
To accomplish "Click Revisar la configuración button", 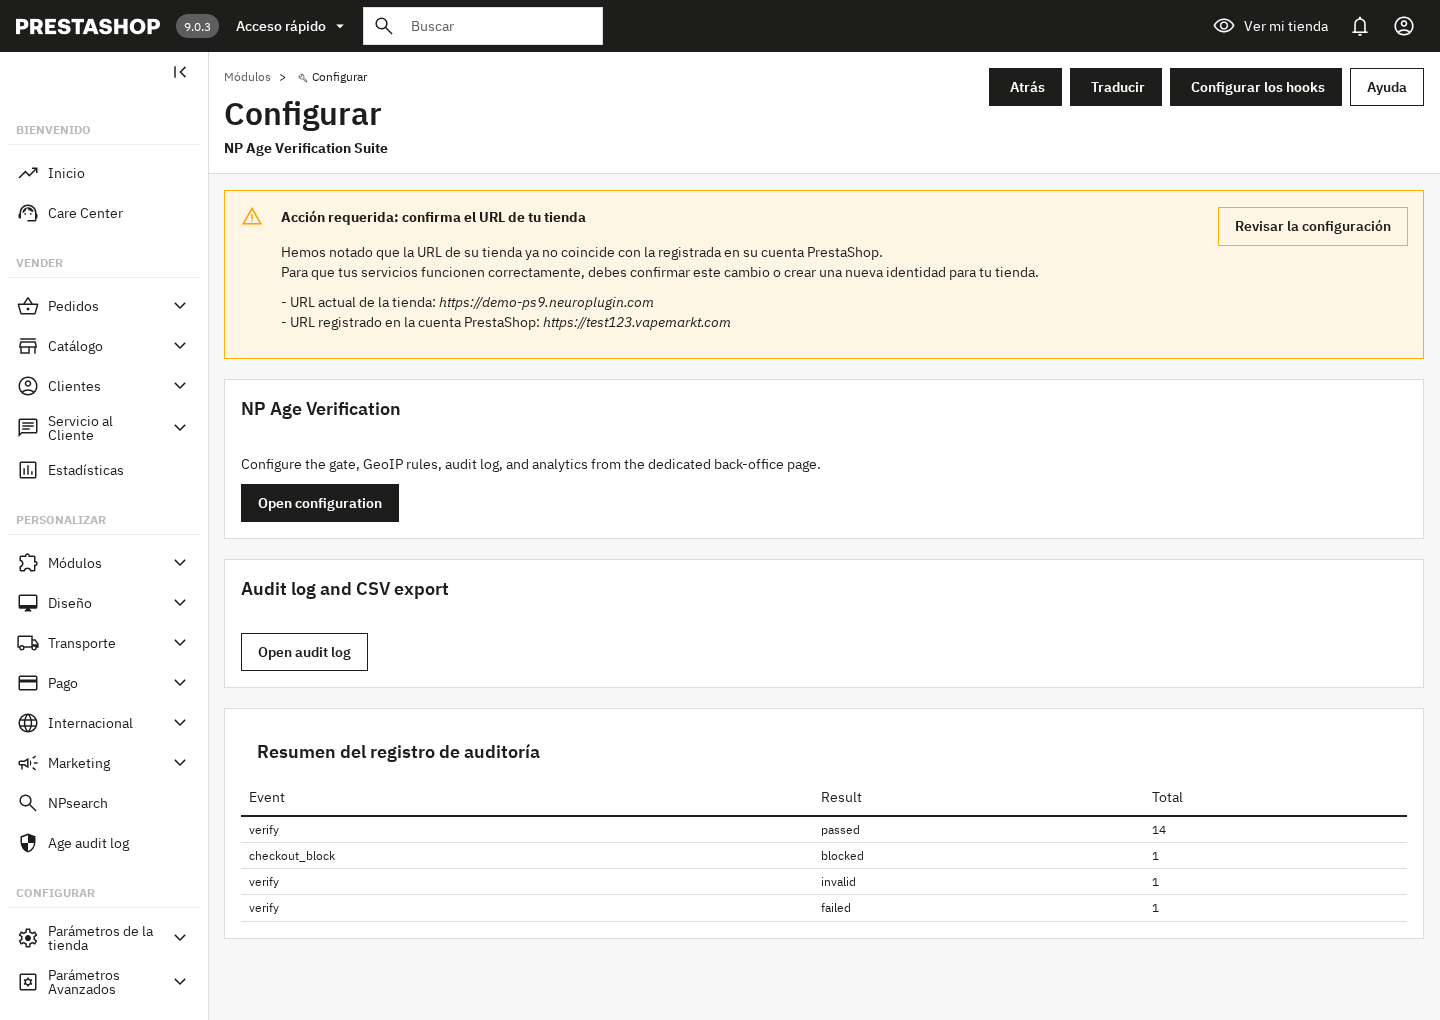I will click(x=1313, y=226).
